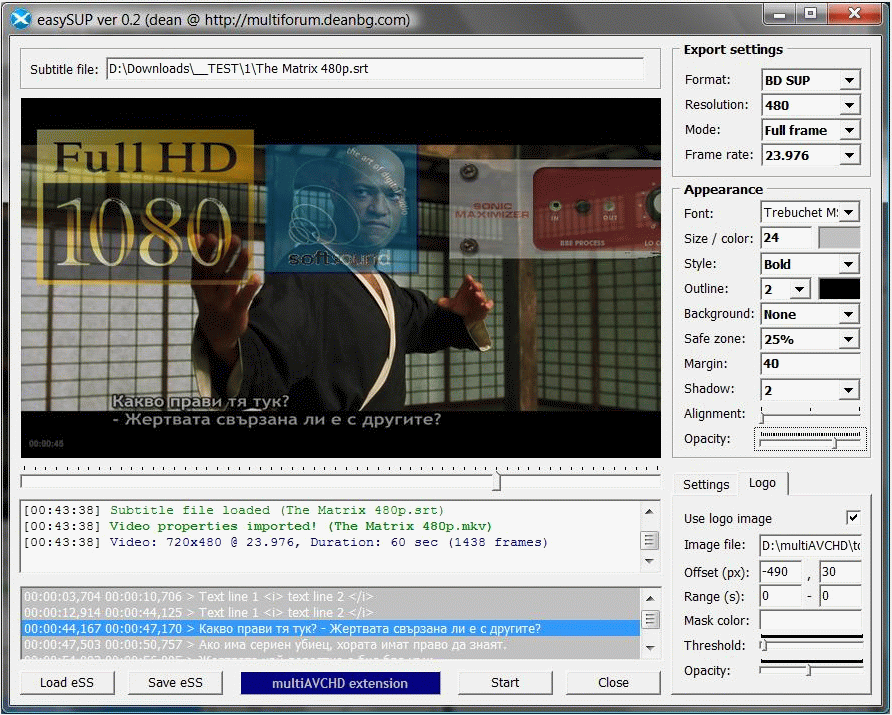Click the logo Image file path field
892x715 pixels.
[x=811, y=545]
